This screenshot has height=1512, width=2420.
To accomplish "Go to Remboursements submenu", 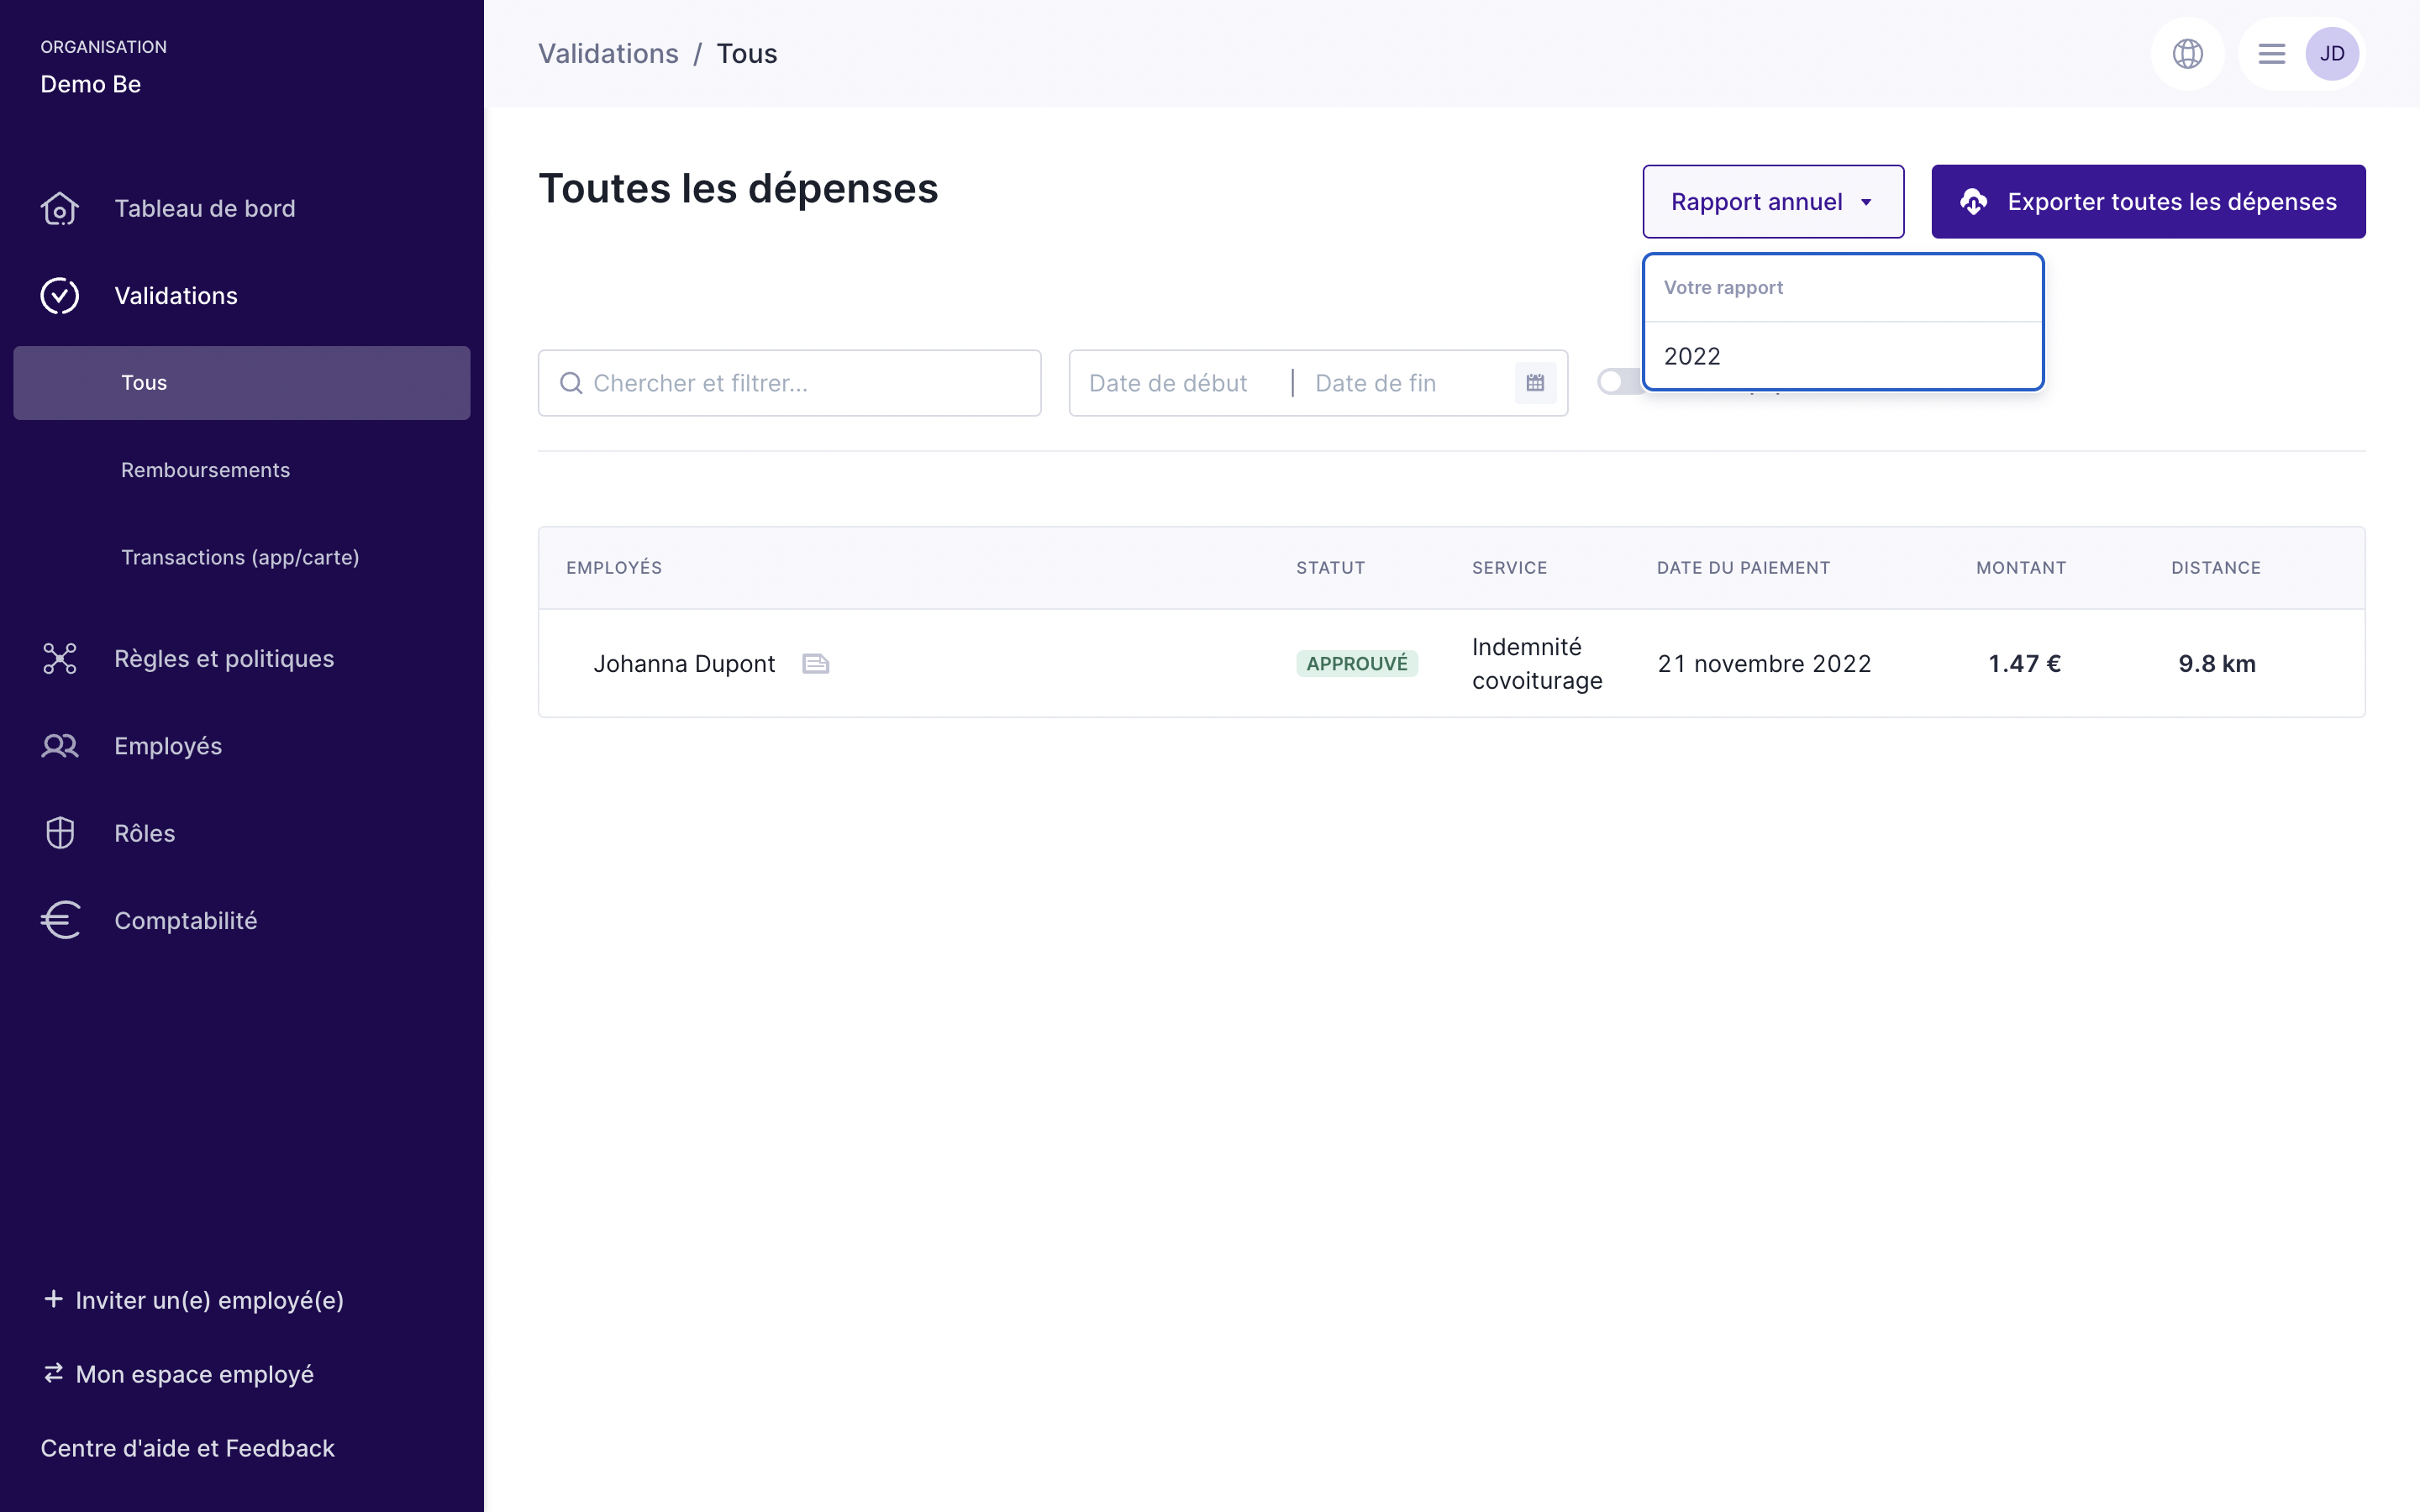I will click(205, 470).
